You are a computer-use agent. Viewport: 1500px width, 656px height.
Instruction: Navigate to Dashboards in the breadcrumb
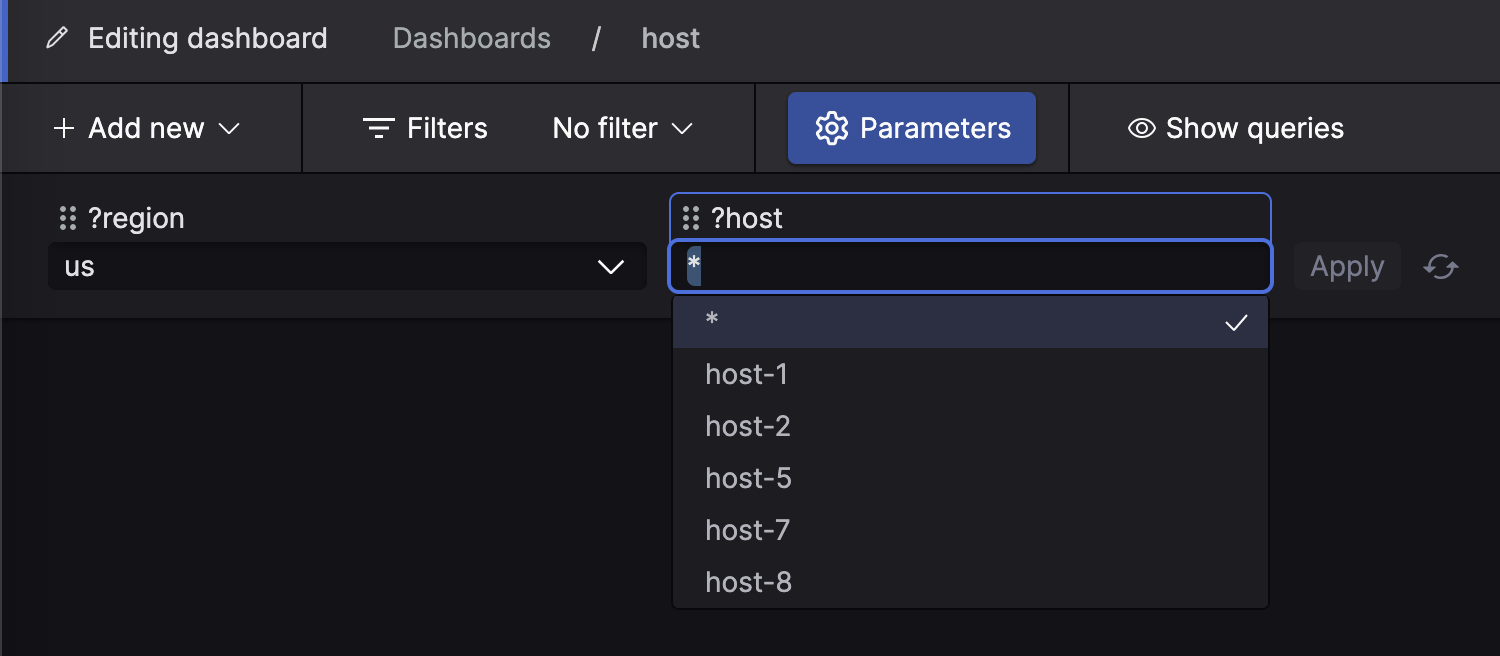471,38
